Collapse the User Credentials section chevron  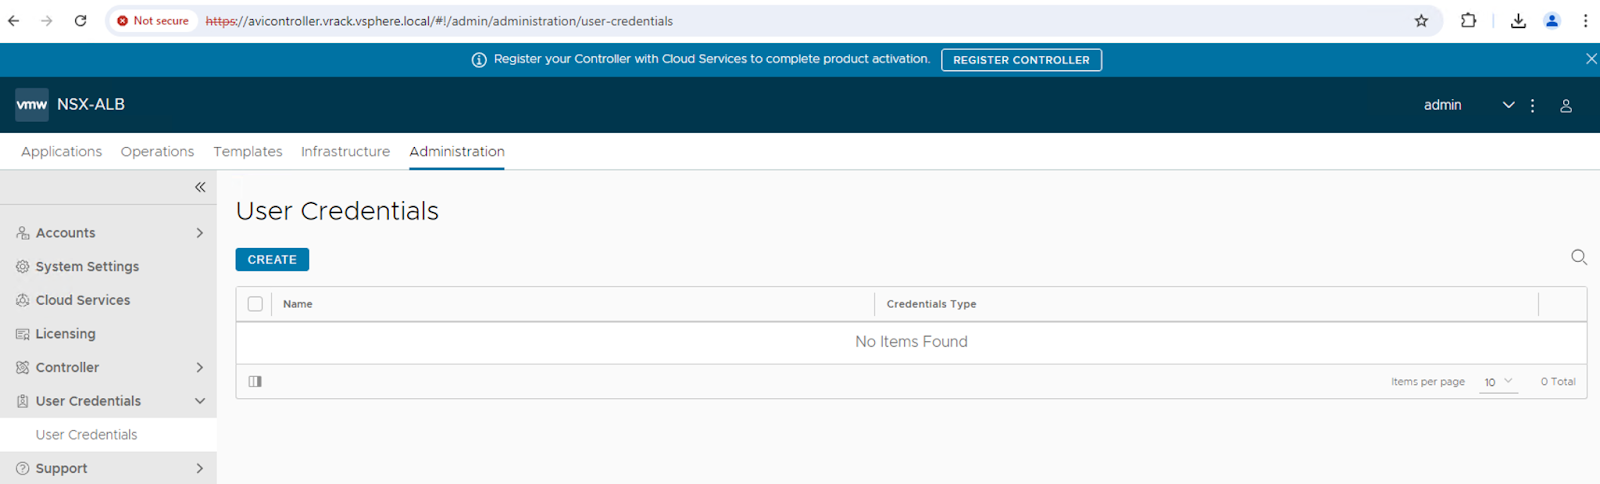click(x=200, y=401)
